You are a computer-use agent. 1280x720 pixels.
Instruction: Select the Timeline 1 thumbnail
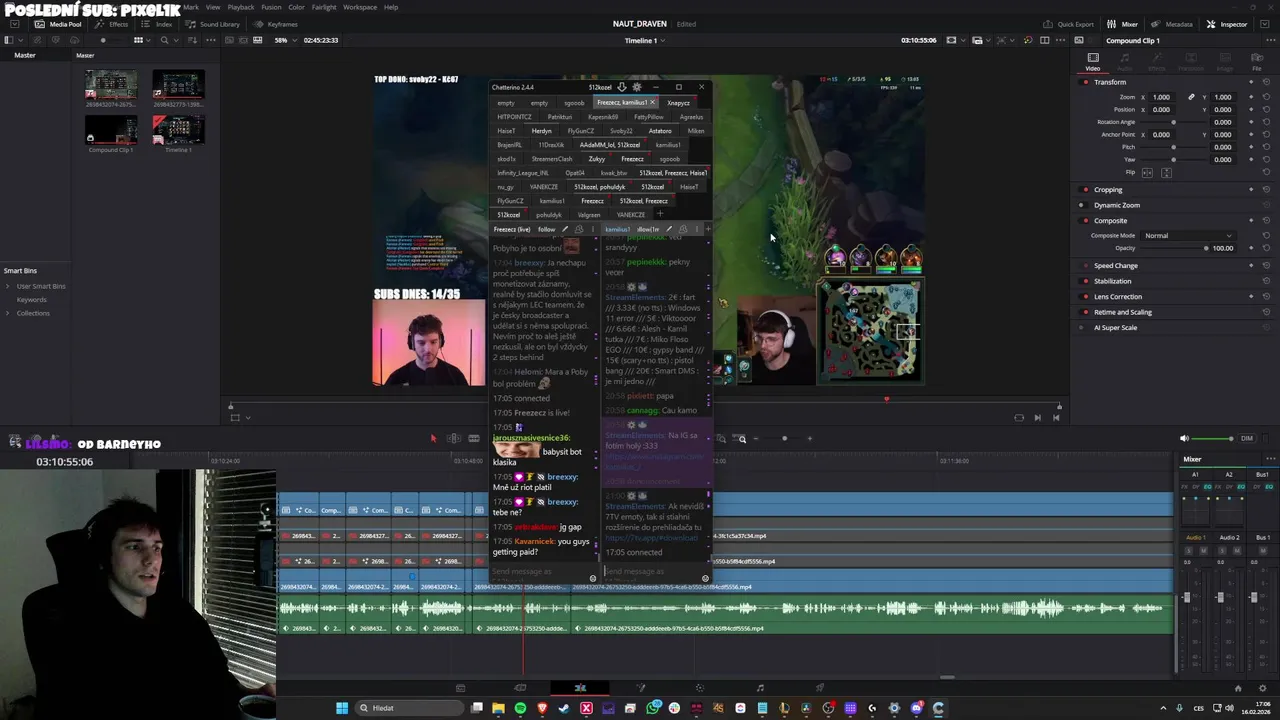click(178, 130)
